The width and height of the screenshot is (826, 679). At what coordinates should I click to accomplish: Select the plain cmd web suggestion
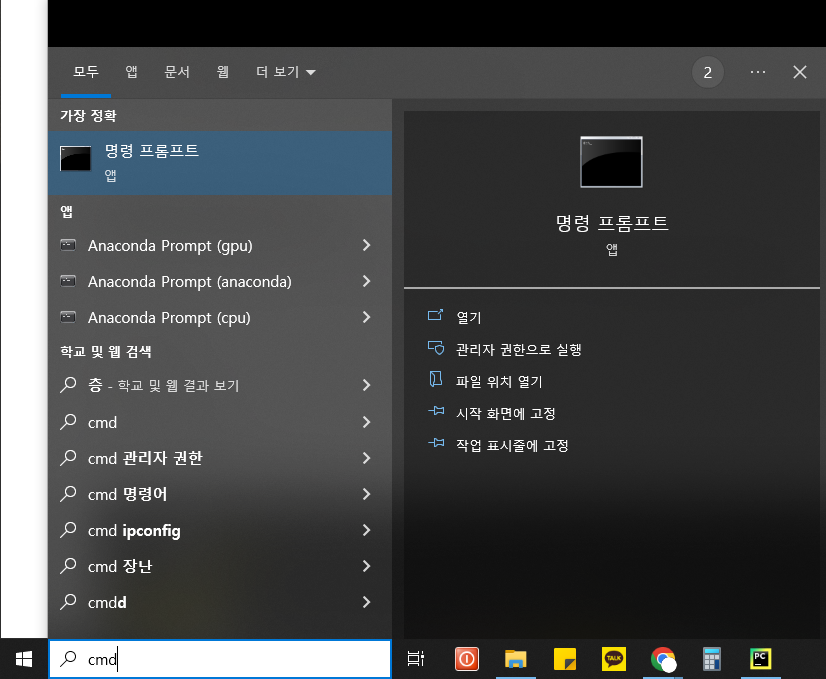[x=220, y=422]
